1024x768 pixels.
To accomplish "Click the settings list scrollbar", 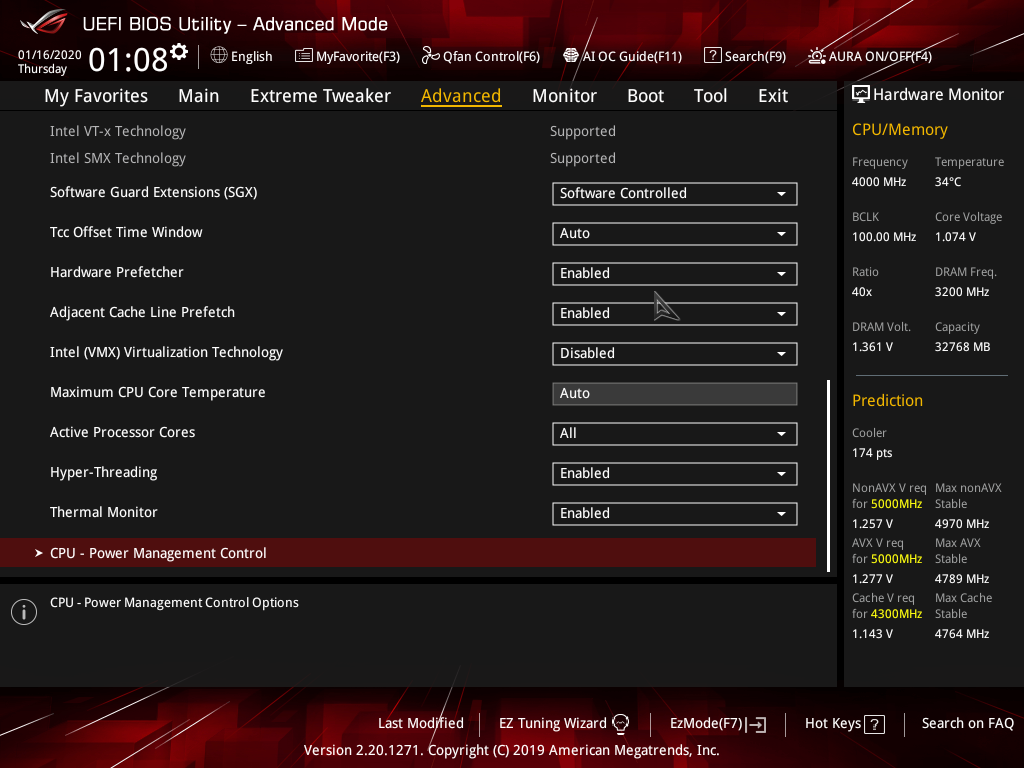I will tap(828, 475).
